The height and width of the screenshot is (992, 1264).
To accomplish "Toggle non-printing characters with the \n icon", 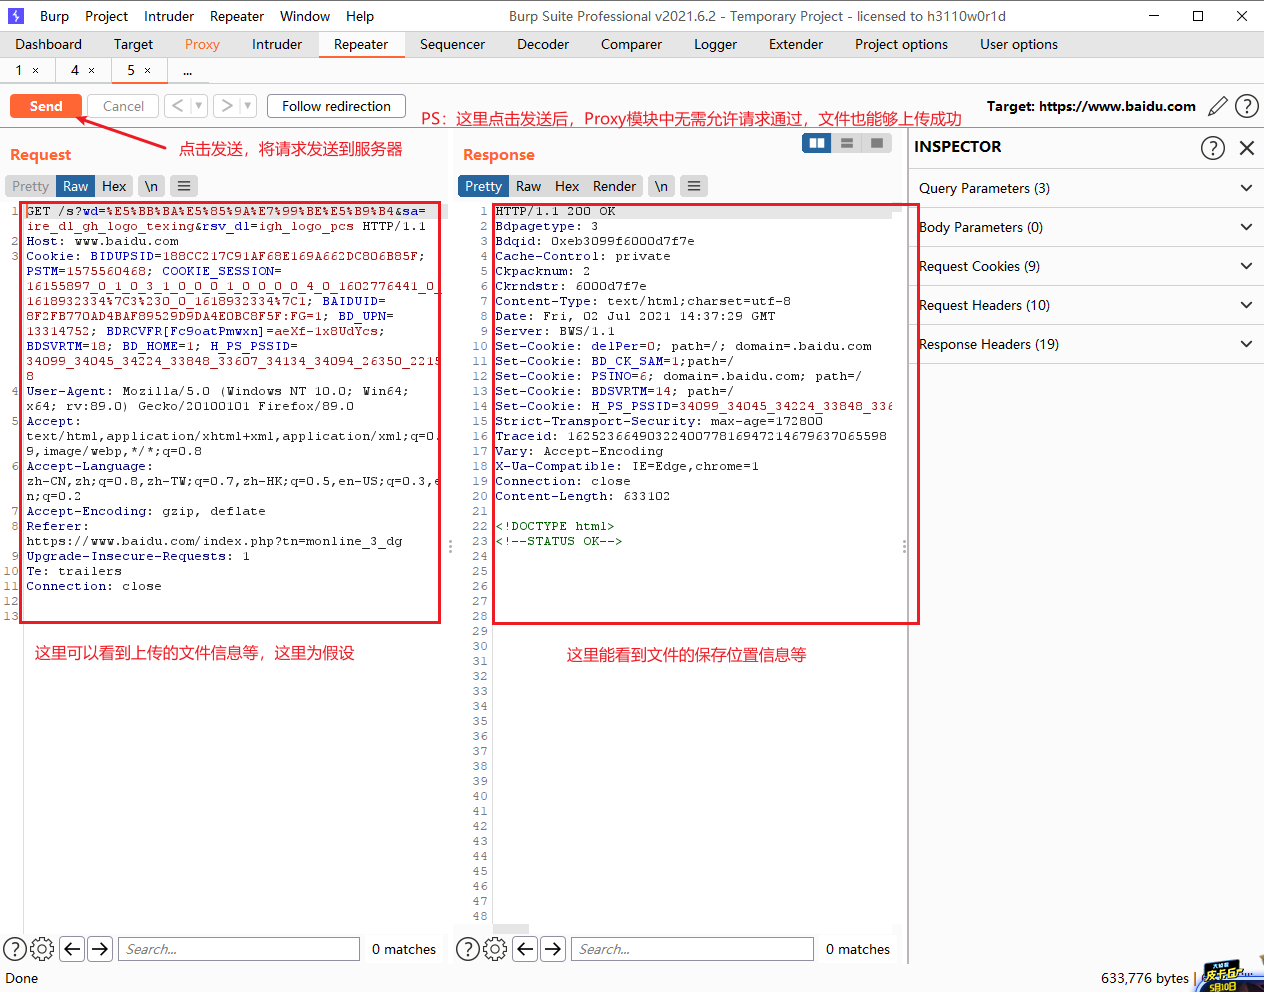I will 151,185.
